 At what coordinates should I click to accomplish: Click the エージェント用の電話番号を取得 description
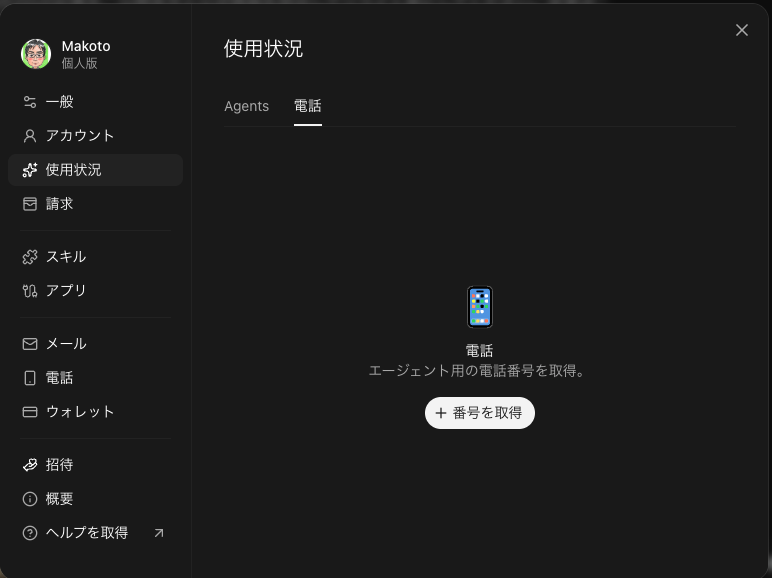click(477, 371)
